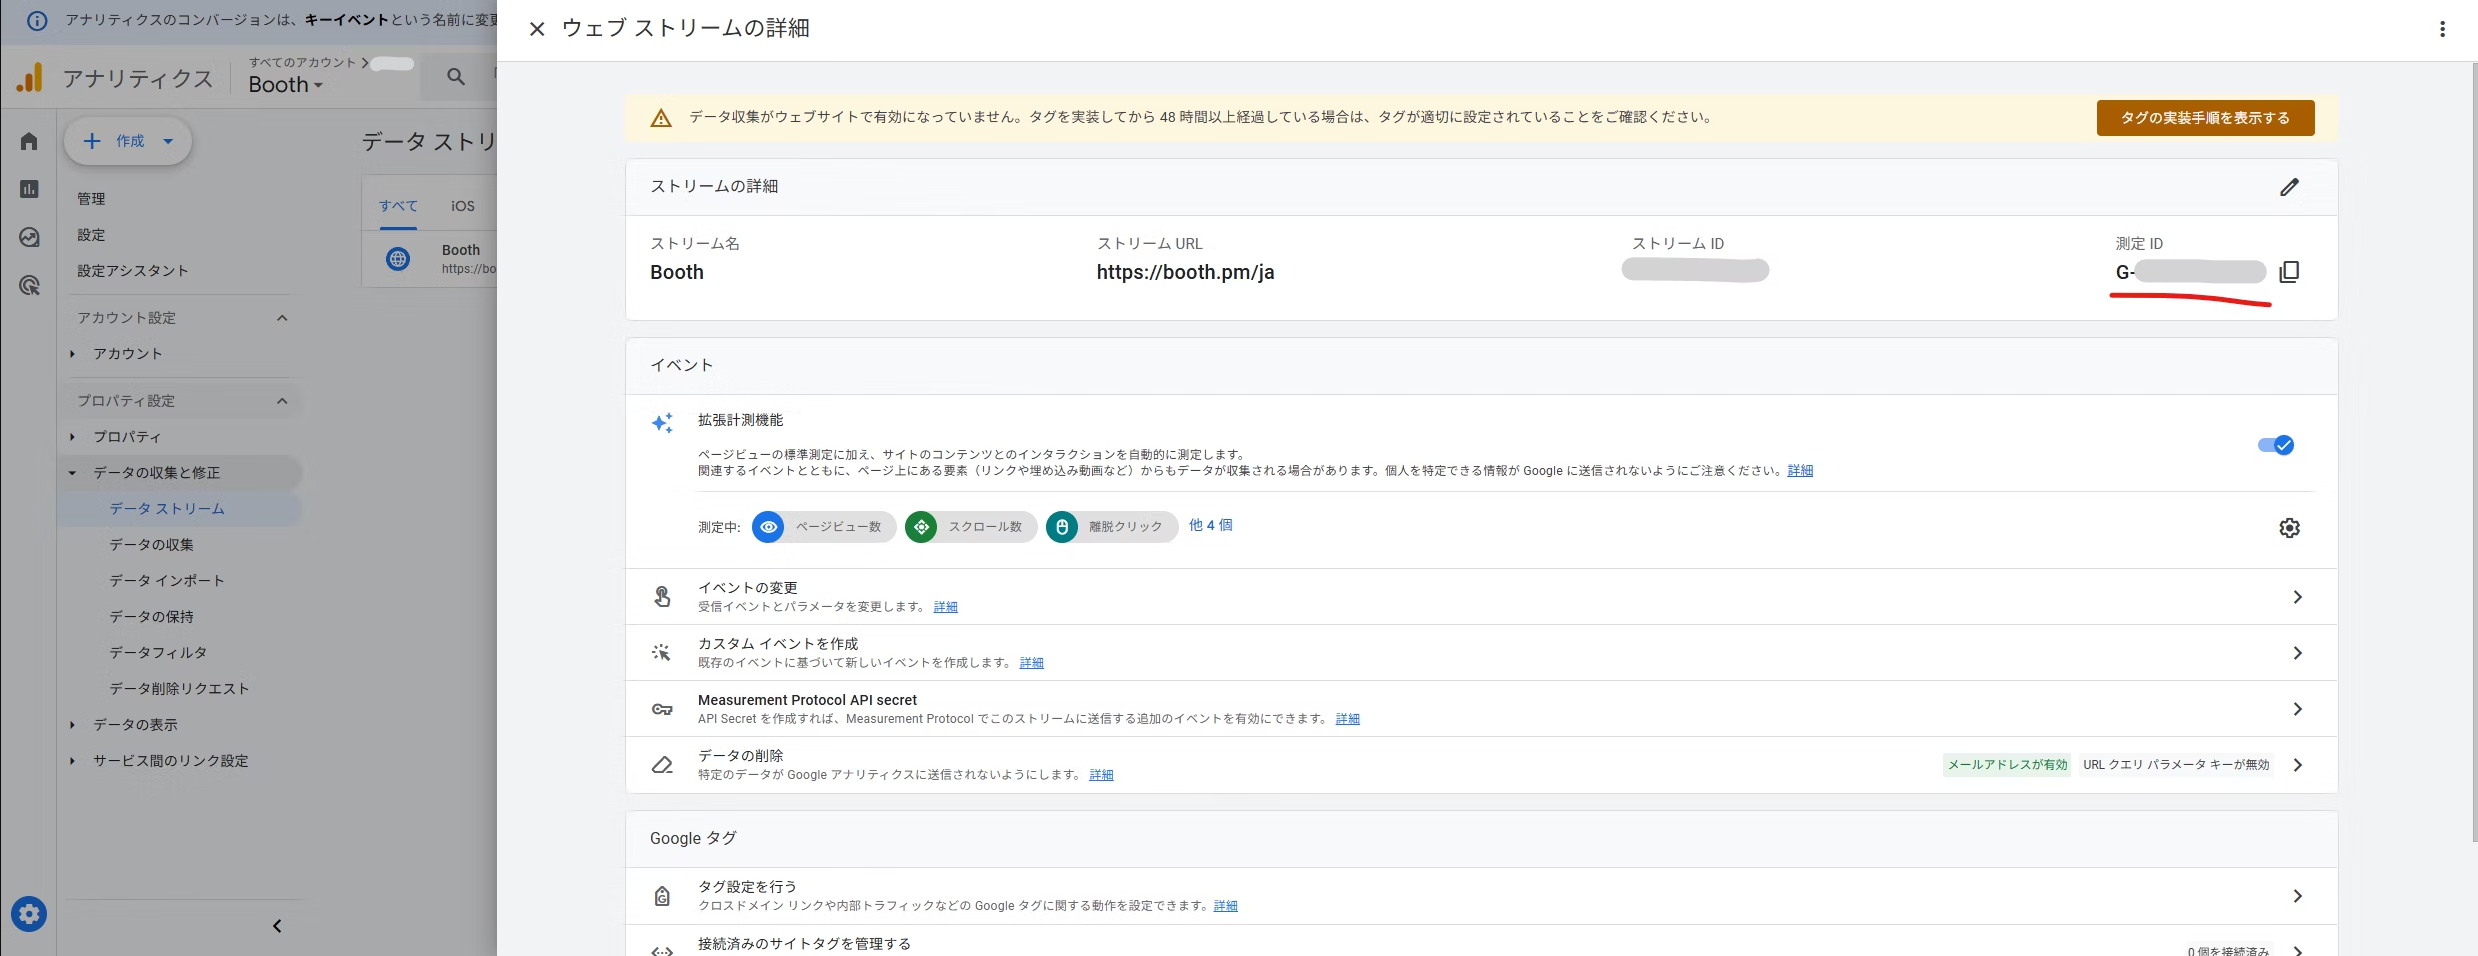The image size is (2478, 956).
Task: Open the three-dot more options menu
Action: point(2442,29)
